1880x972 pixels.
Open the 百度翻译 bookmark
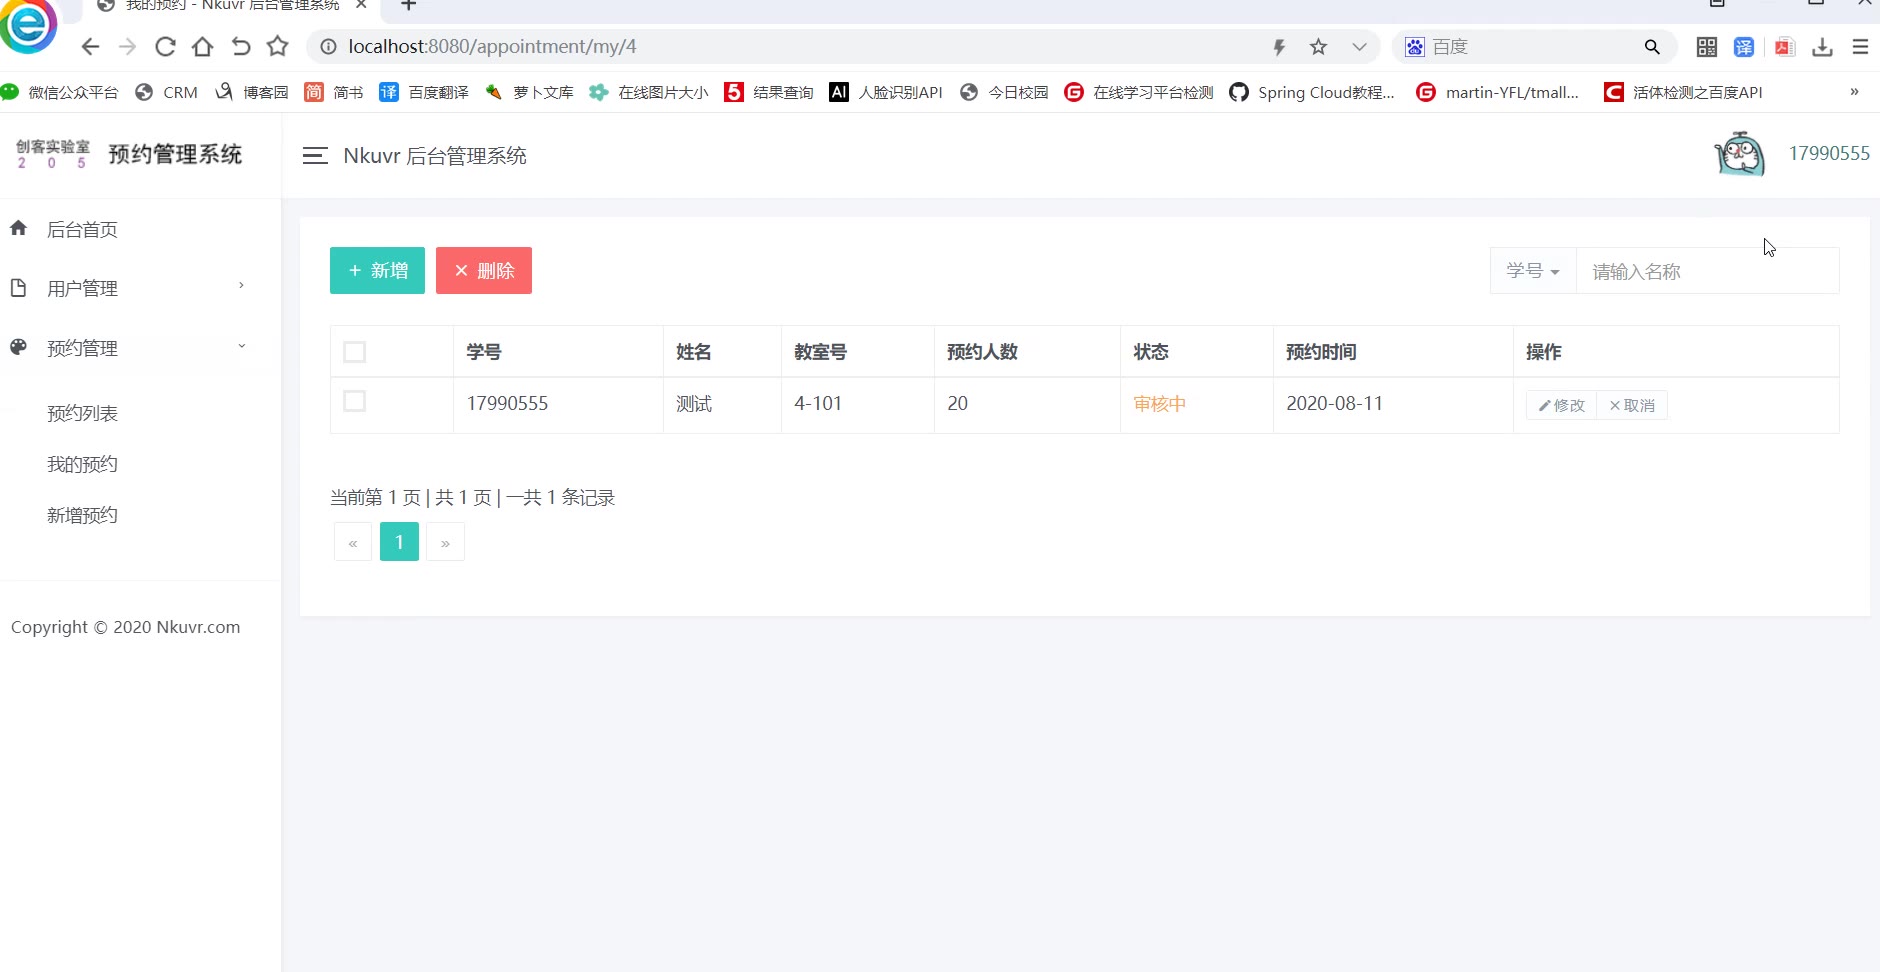pyautogui.click(x=424, y=92)
